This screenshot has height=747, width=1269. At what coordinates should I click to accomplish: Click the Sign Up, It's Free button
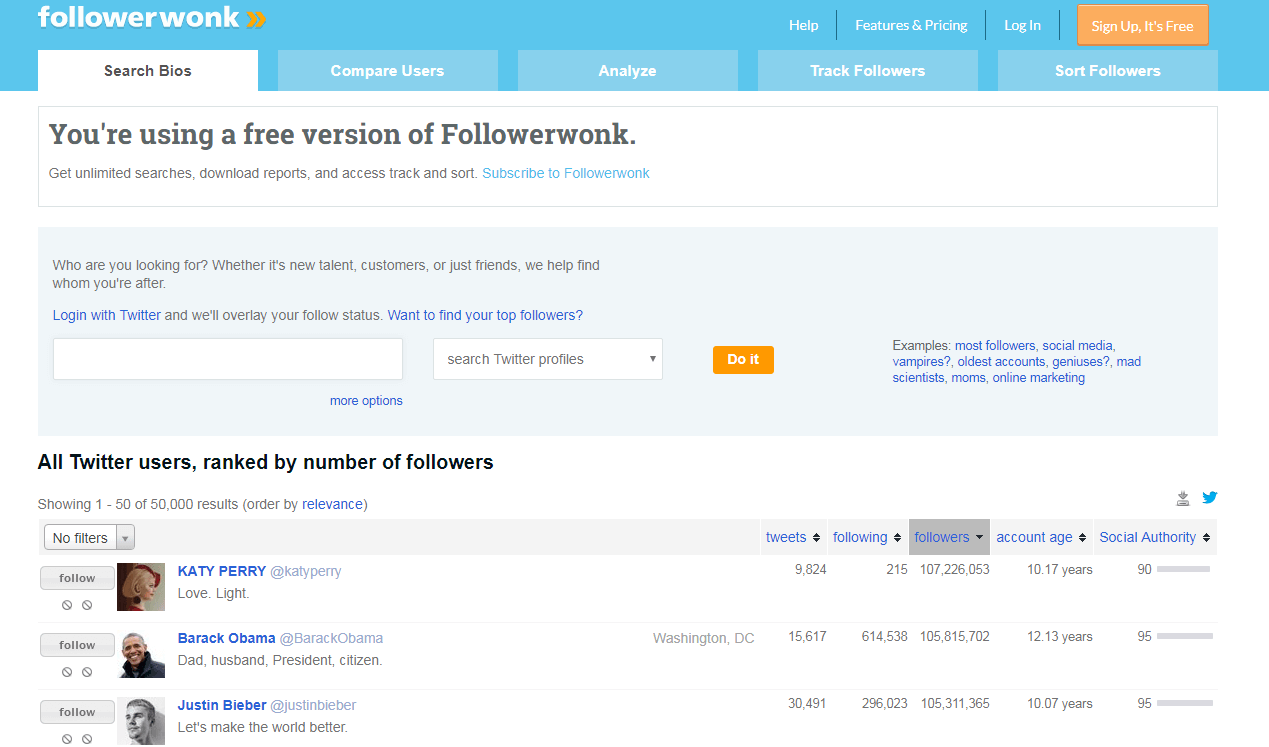1143,25
